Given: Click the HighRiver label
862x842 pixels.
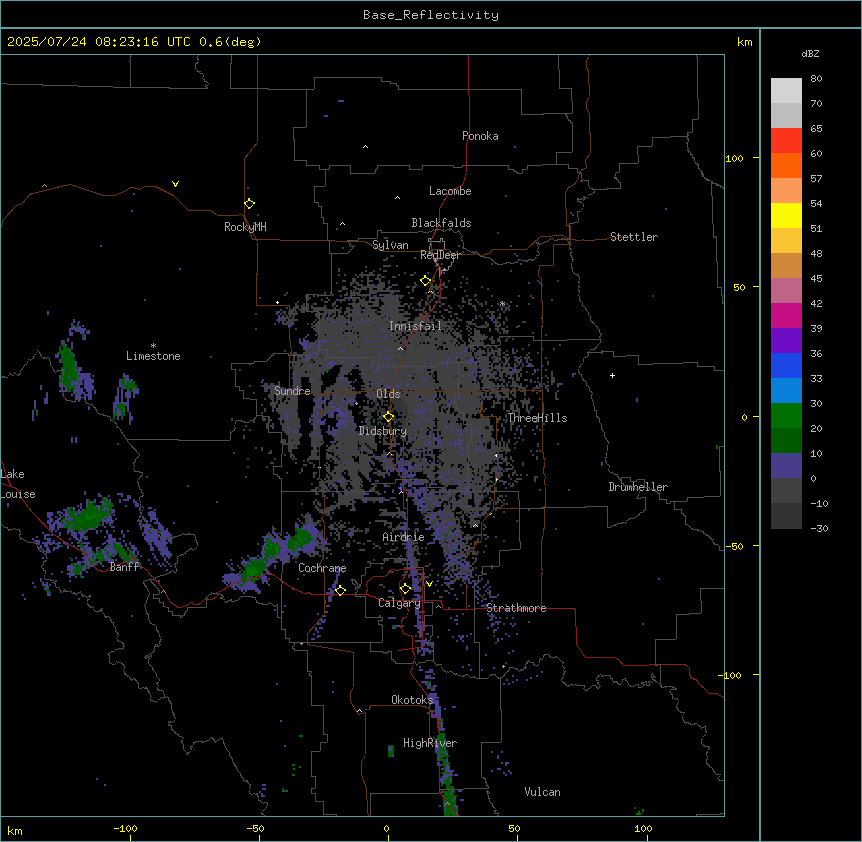Looking at the screenshot, I should tap(430, 743).
